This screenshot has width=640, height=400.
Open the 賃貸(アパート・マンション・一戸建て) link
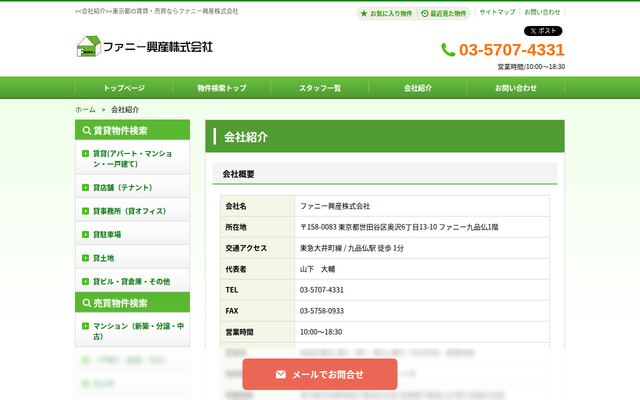click(x=133, y=158)
